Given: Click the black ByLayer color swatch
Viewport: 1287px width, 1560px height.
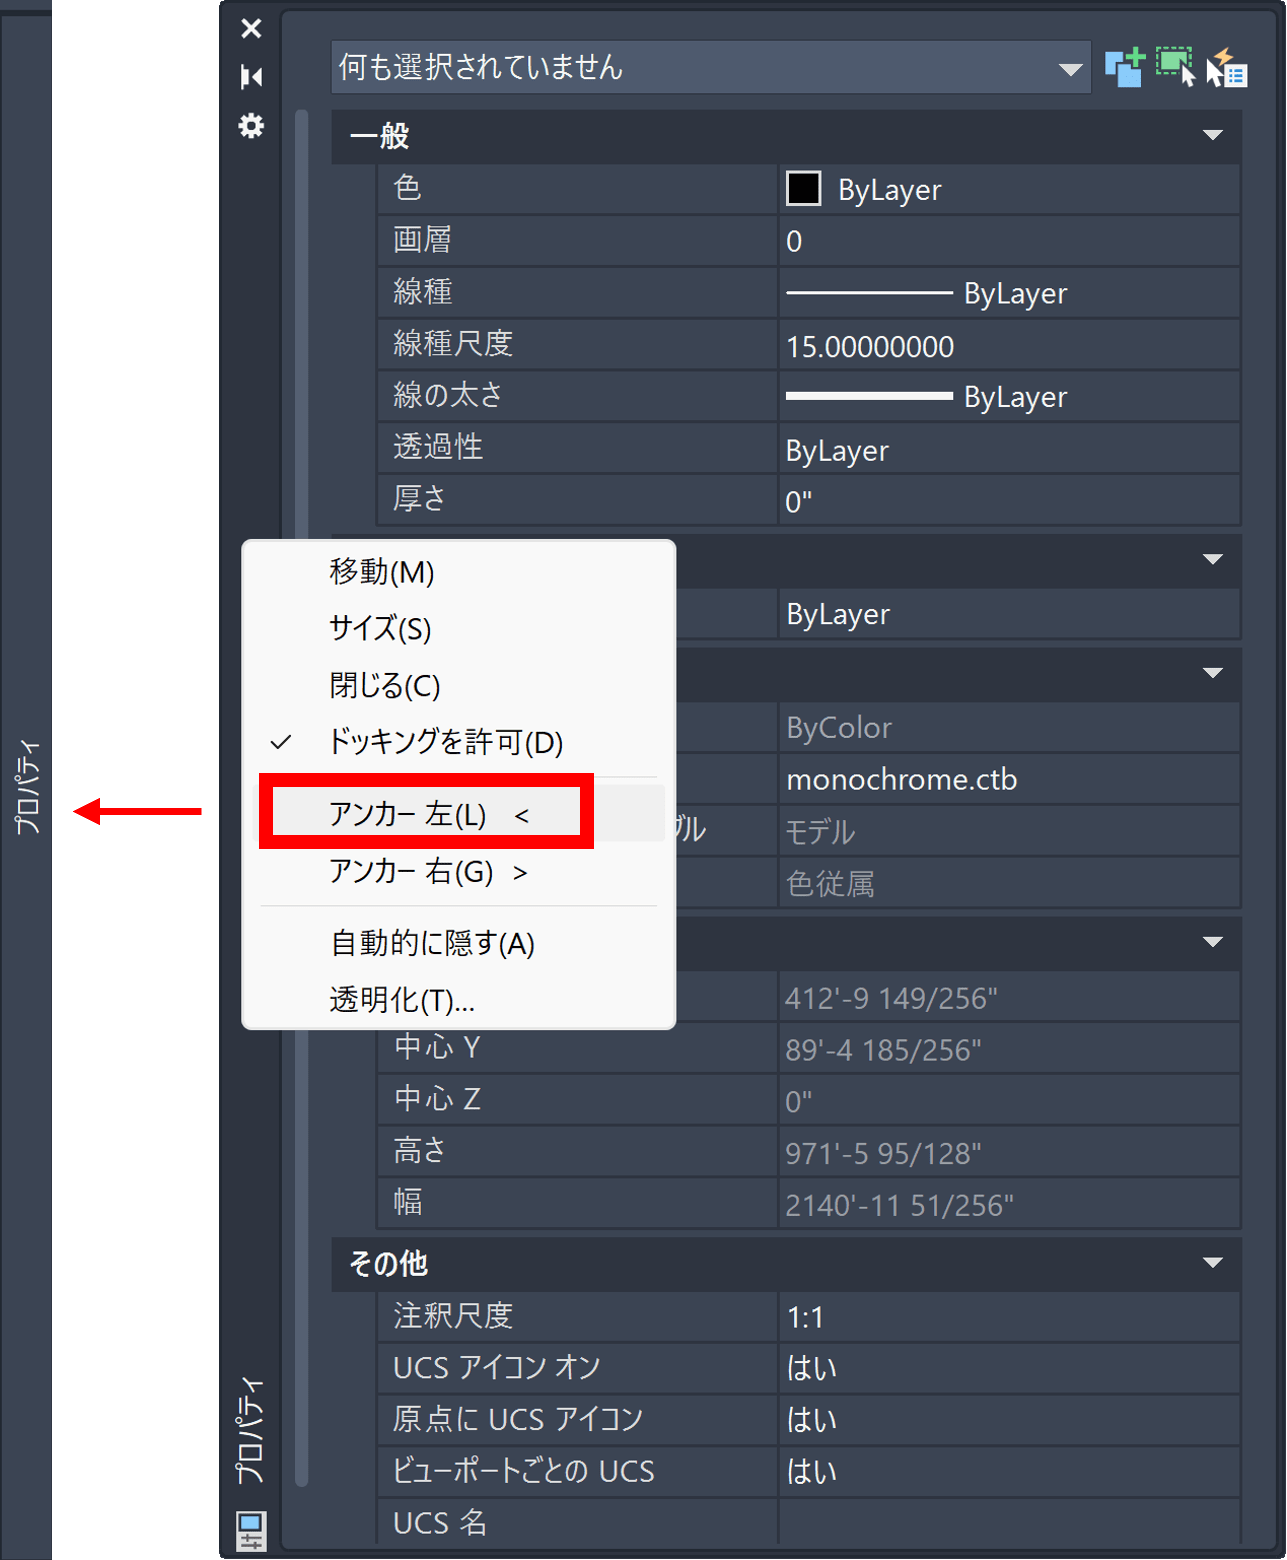Looking at the screenshot, I should (x=803, y=189).
